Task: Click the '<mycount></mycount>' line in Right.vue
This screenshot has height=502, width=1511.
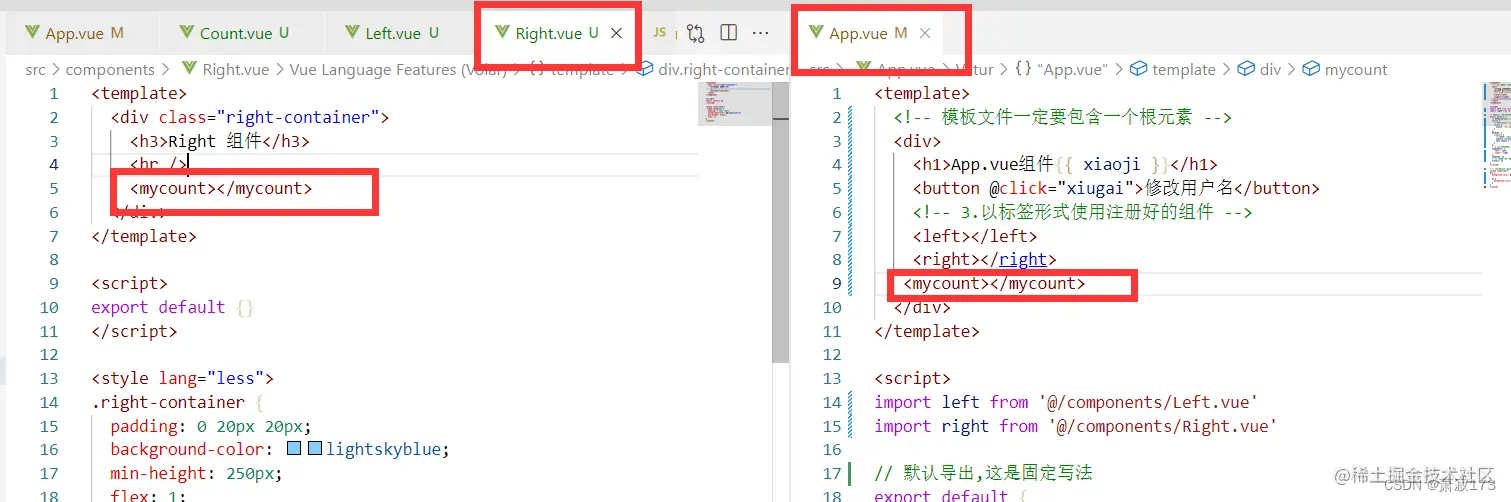Action: coord(221,188)
